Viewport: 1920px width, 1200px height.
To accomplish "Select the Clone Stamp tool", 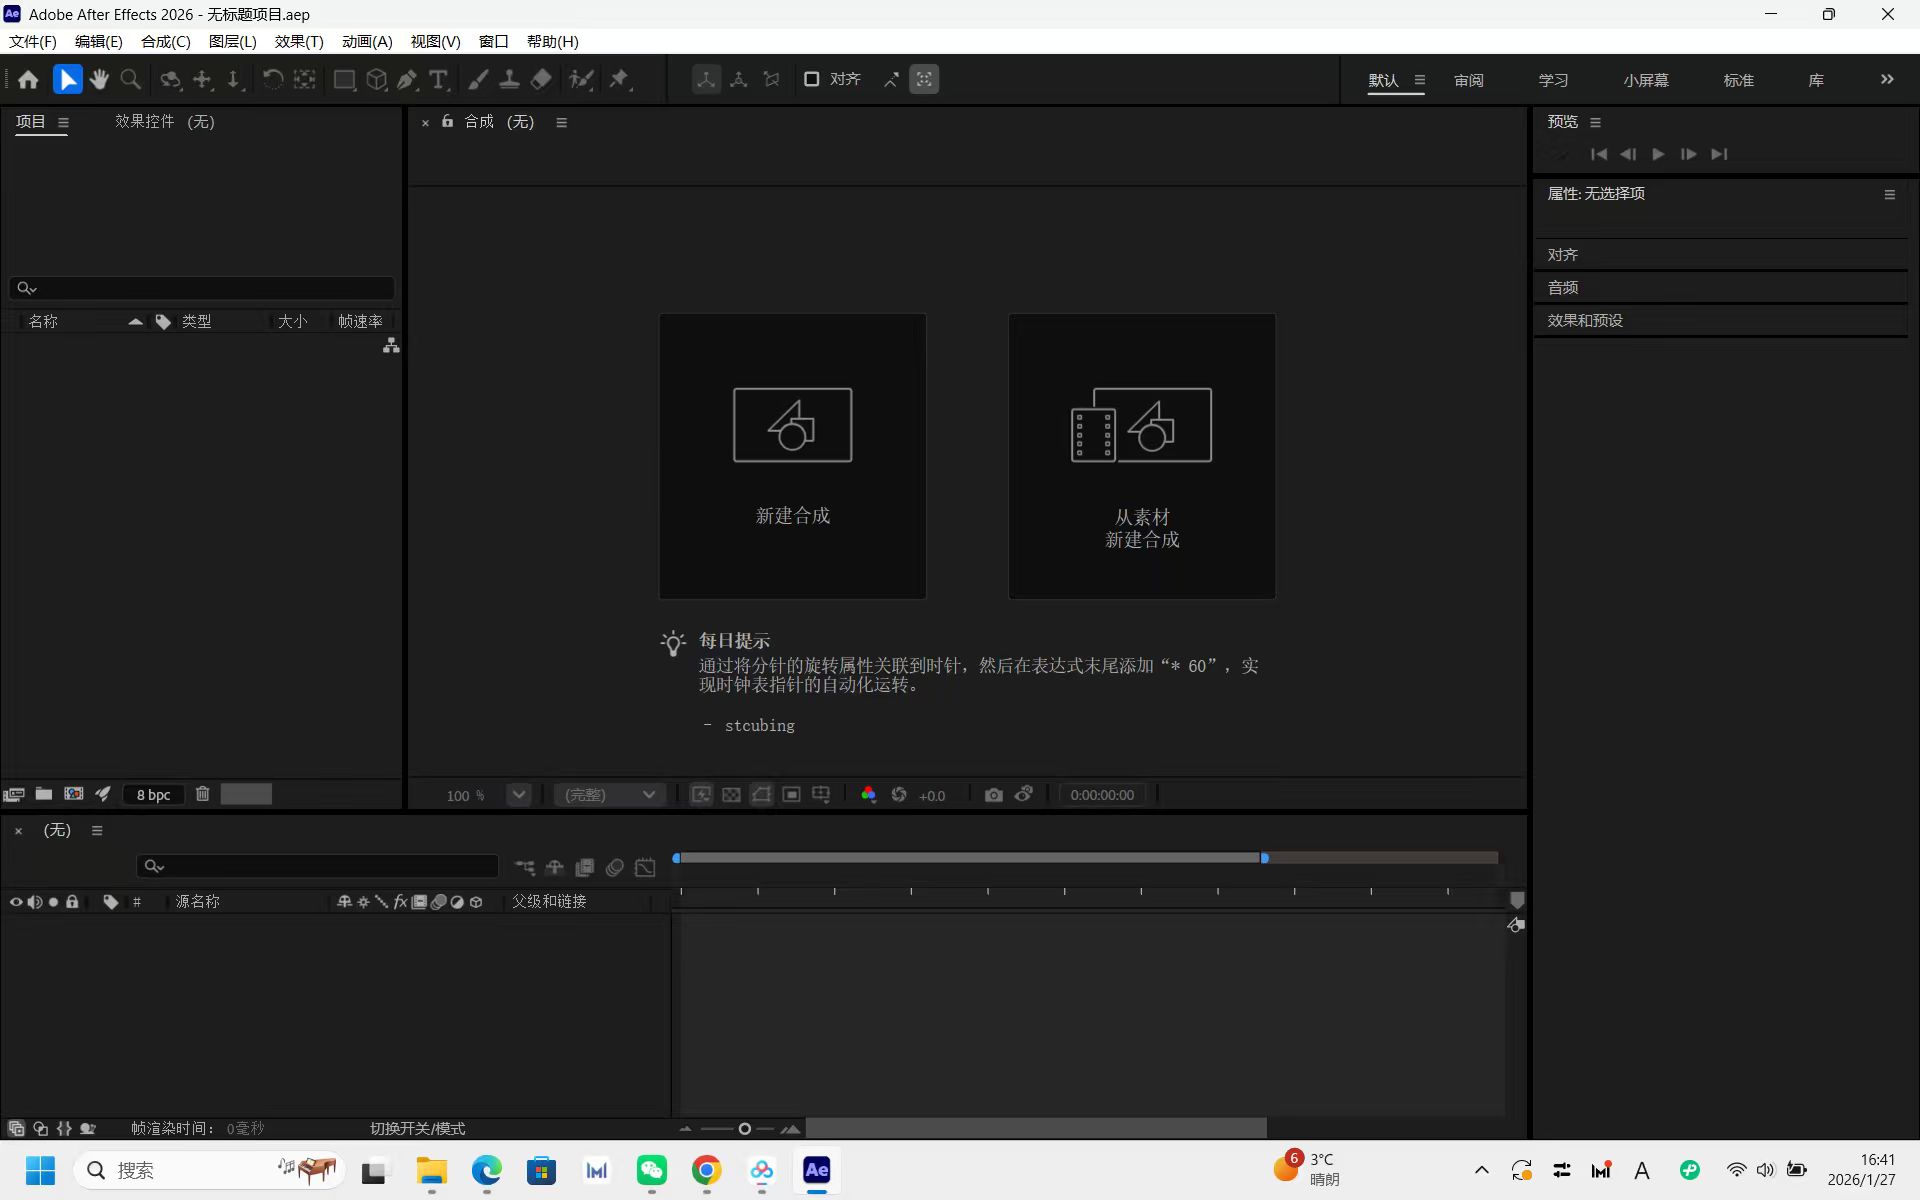I will (x=509, y=79).
